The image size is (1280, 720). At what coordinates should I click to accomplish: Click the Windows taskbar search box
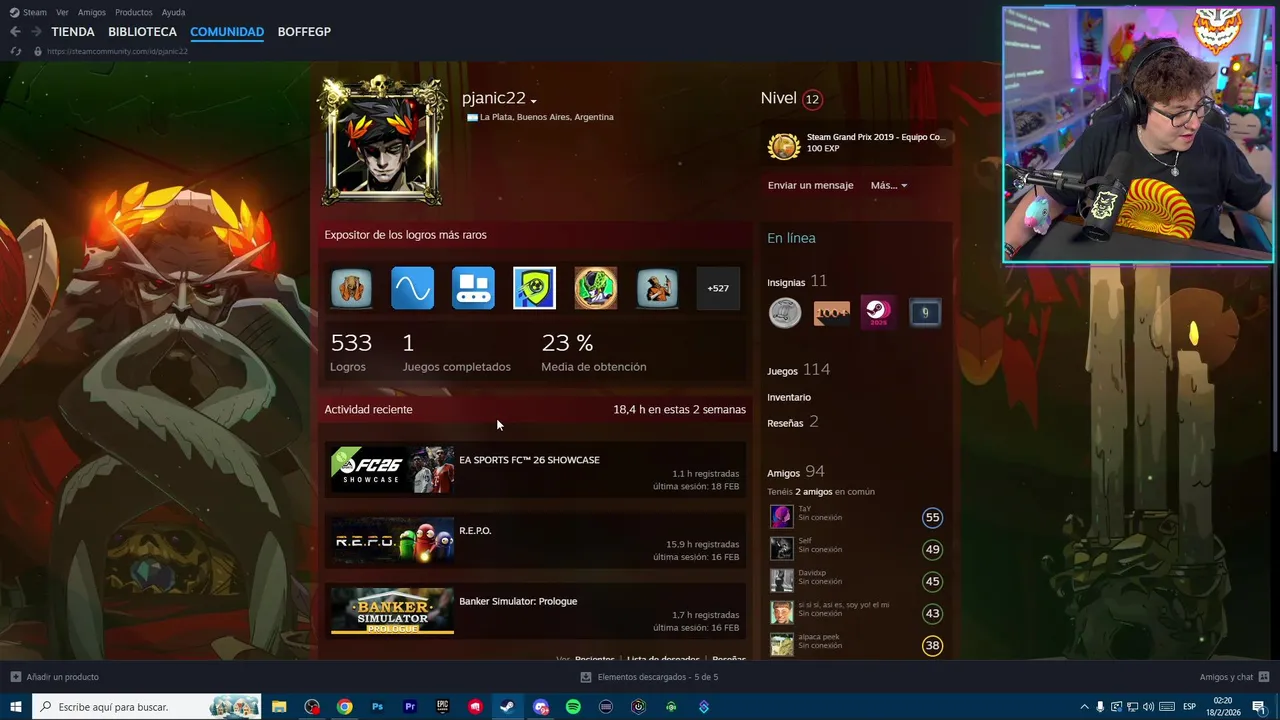pos(146,707)
